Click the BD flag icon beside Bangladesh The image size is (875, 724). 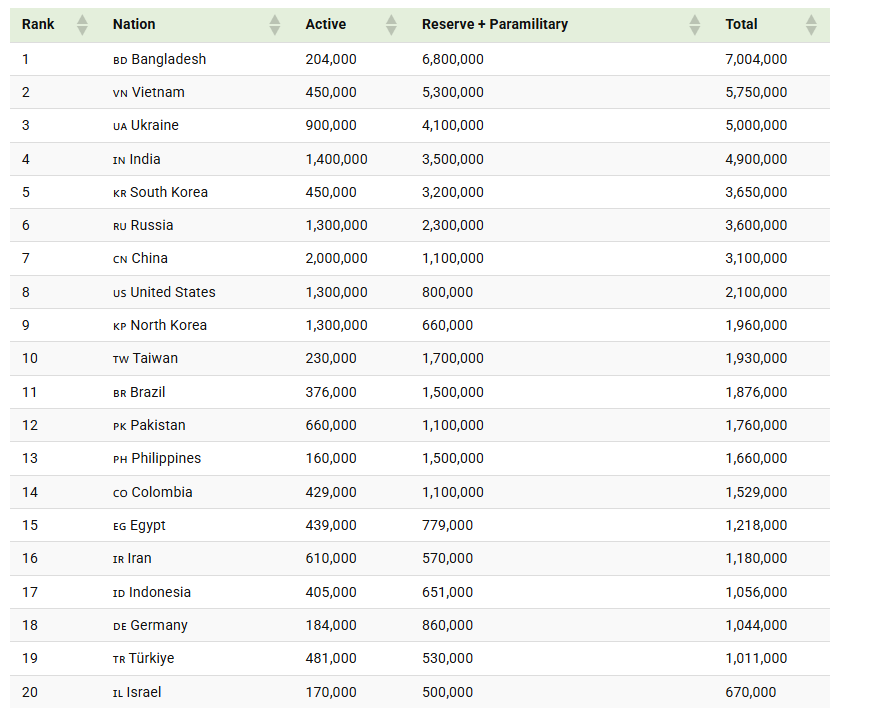click(x=120, y=60)
